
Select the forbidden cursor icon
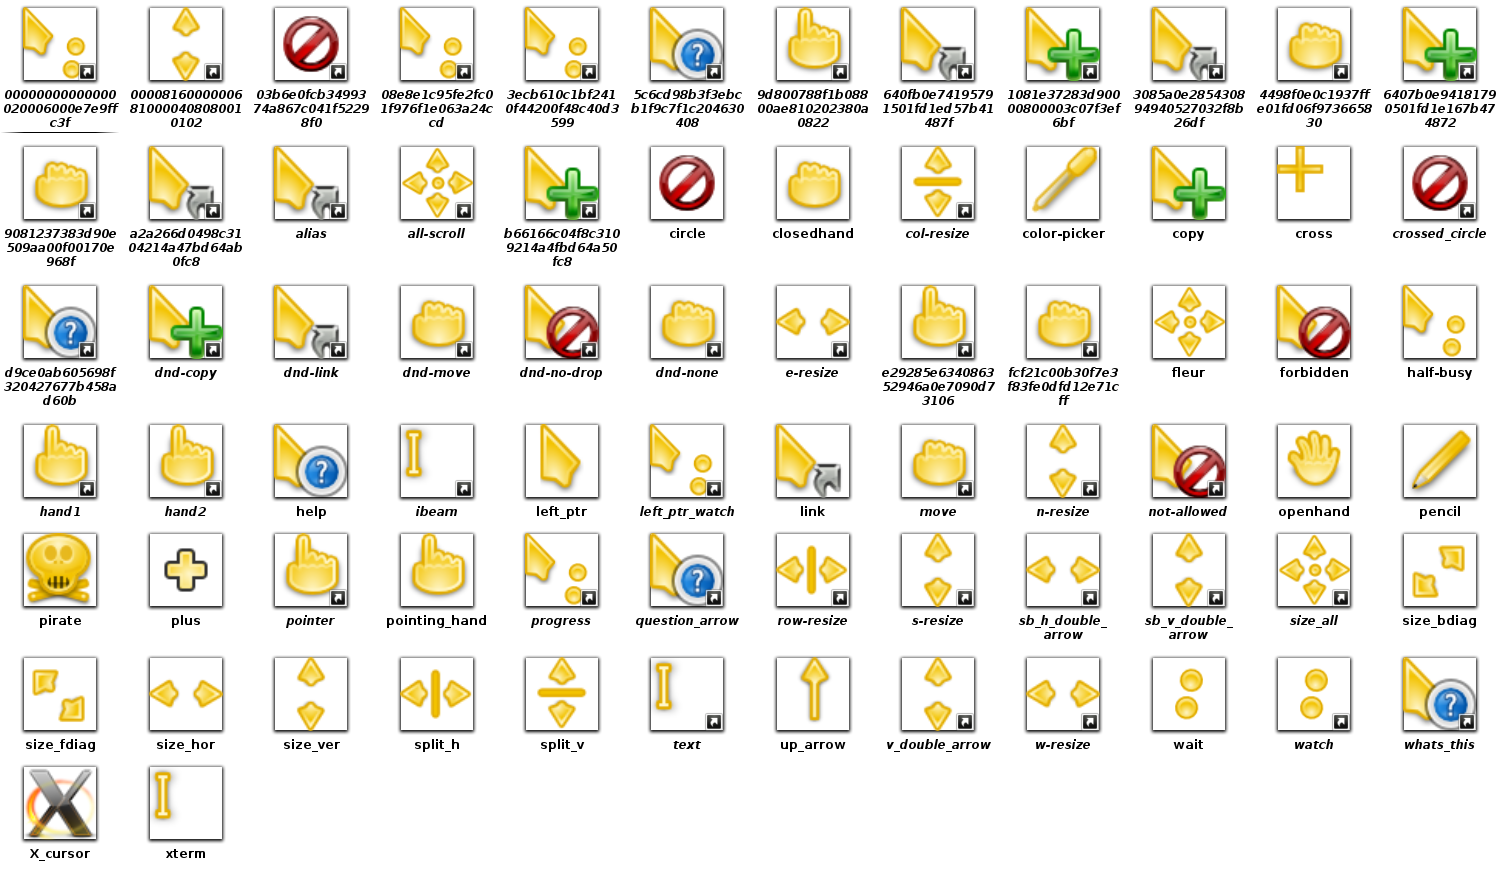pyautogui.click(x=1314, y=322)
